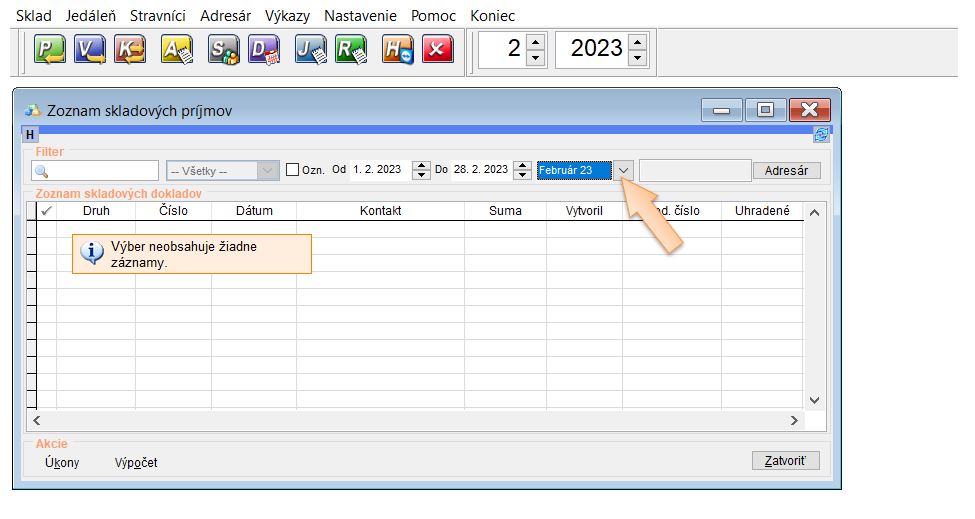
Task: Click the Adresár button
Action: (x=786, y=171)
